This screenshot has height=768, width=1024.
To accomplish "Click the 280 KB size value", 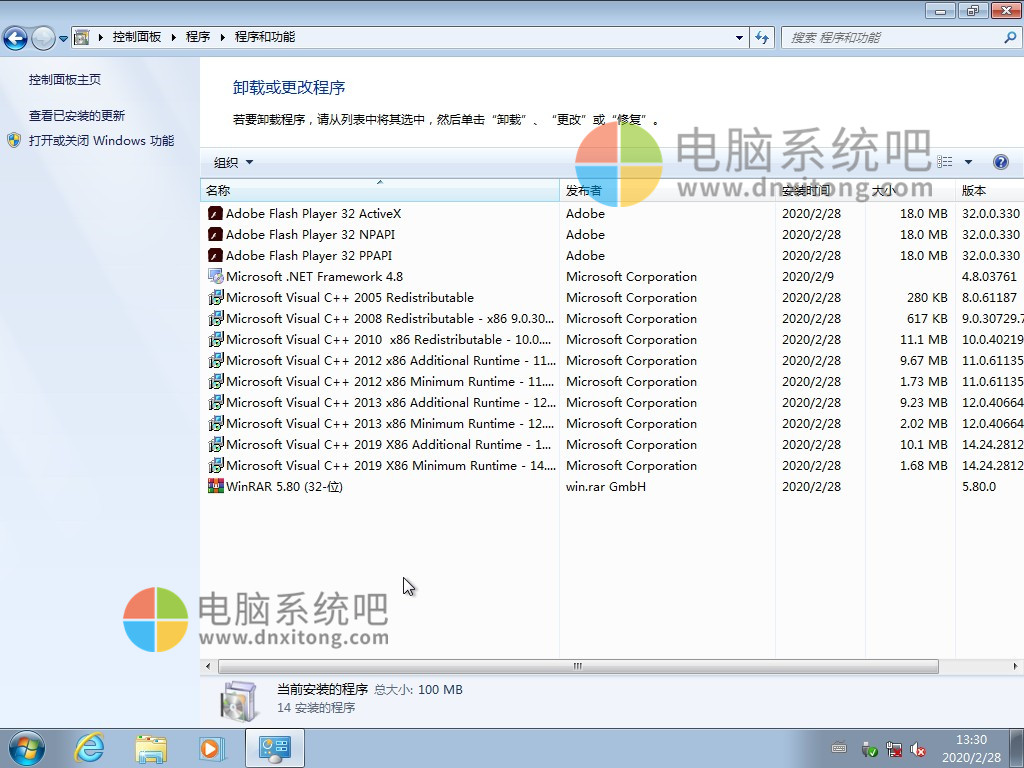I will point(927,298).
